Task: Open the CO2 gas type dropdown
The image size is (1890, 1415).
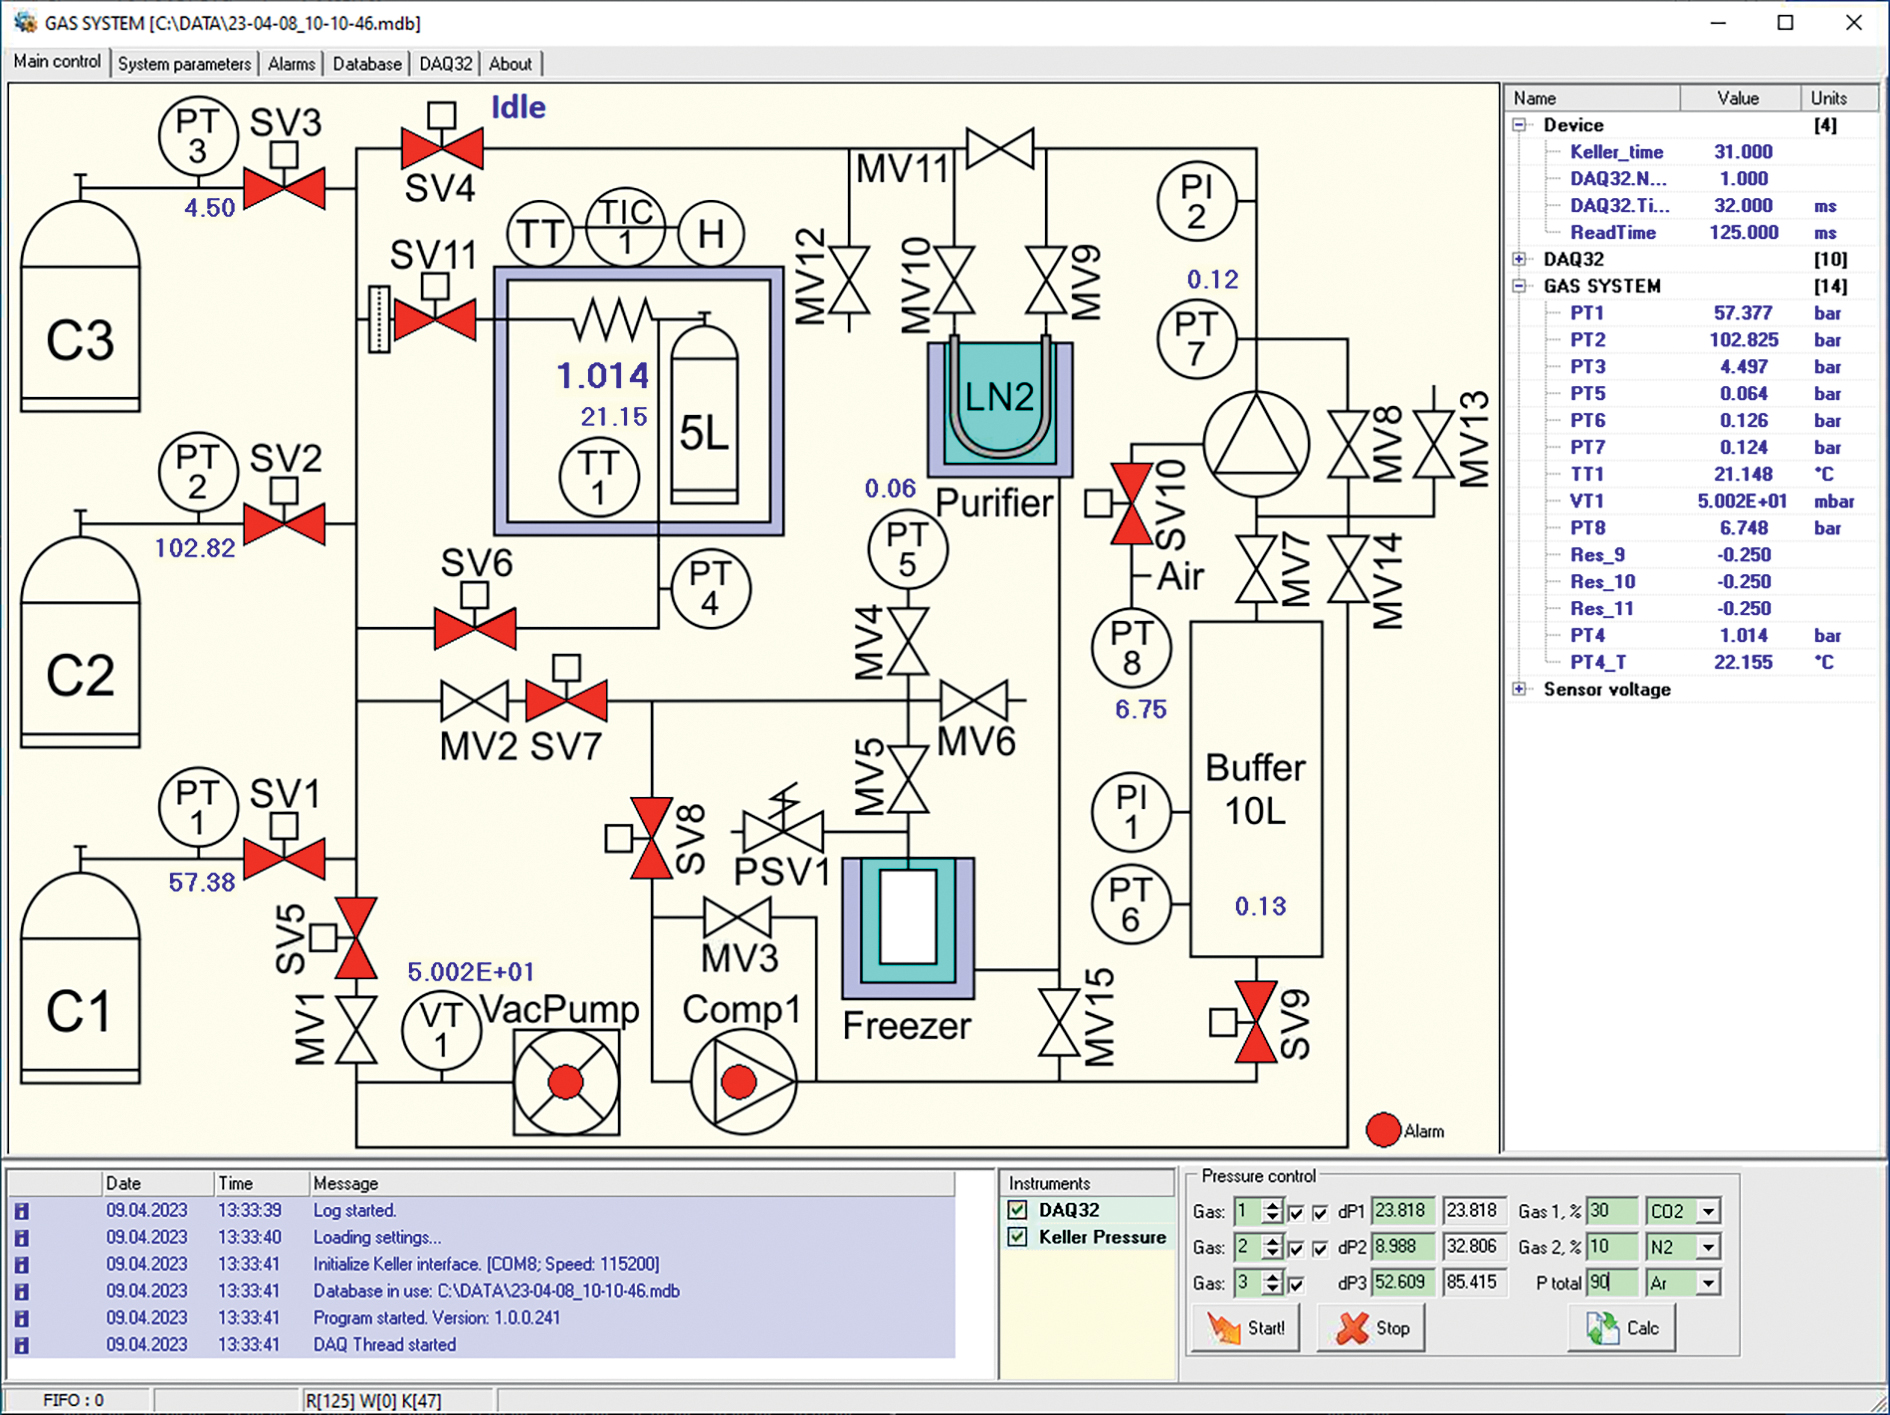Action: click(1708, 1212)
